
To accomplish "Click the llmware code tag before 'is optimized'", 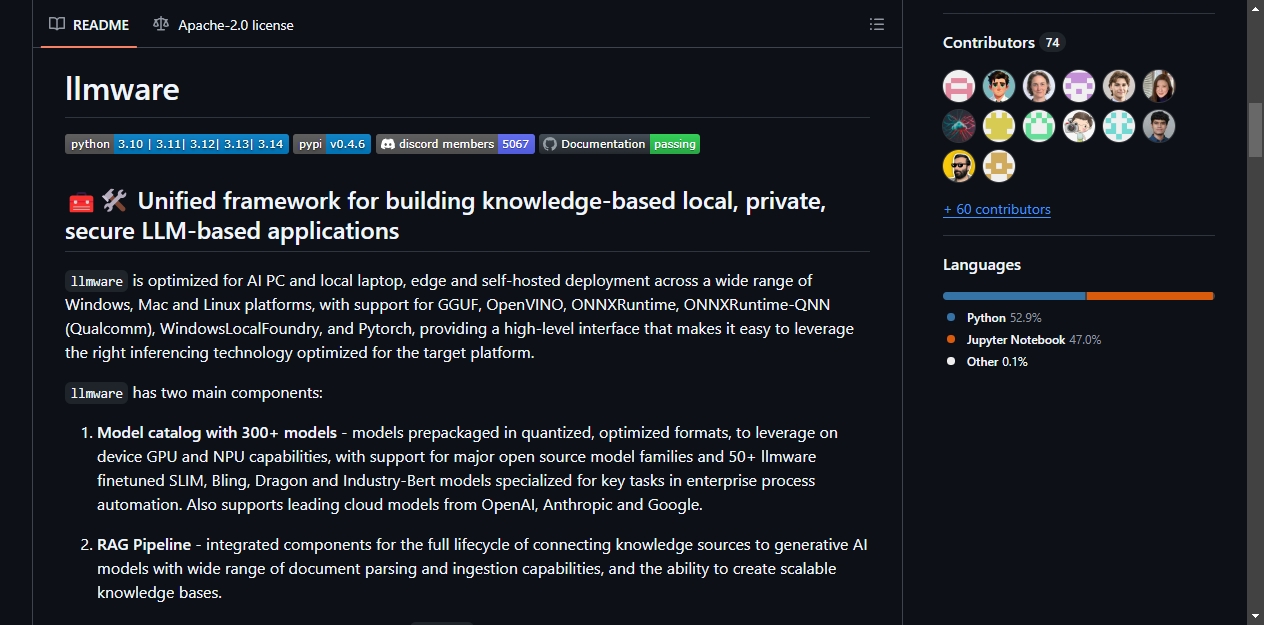I will [x=97, y=281].
